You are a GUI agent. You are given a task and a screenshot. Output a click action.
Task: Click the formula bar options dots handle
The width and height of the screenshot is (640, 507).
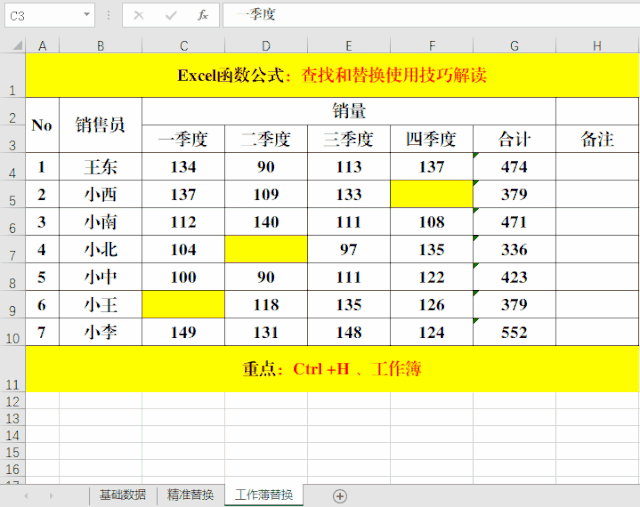pyautogui.click(x=109, y=15)
